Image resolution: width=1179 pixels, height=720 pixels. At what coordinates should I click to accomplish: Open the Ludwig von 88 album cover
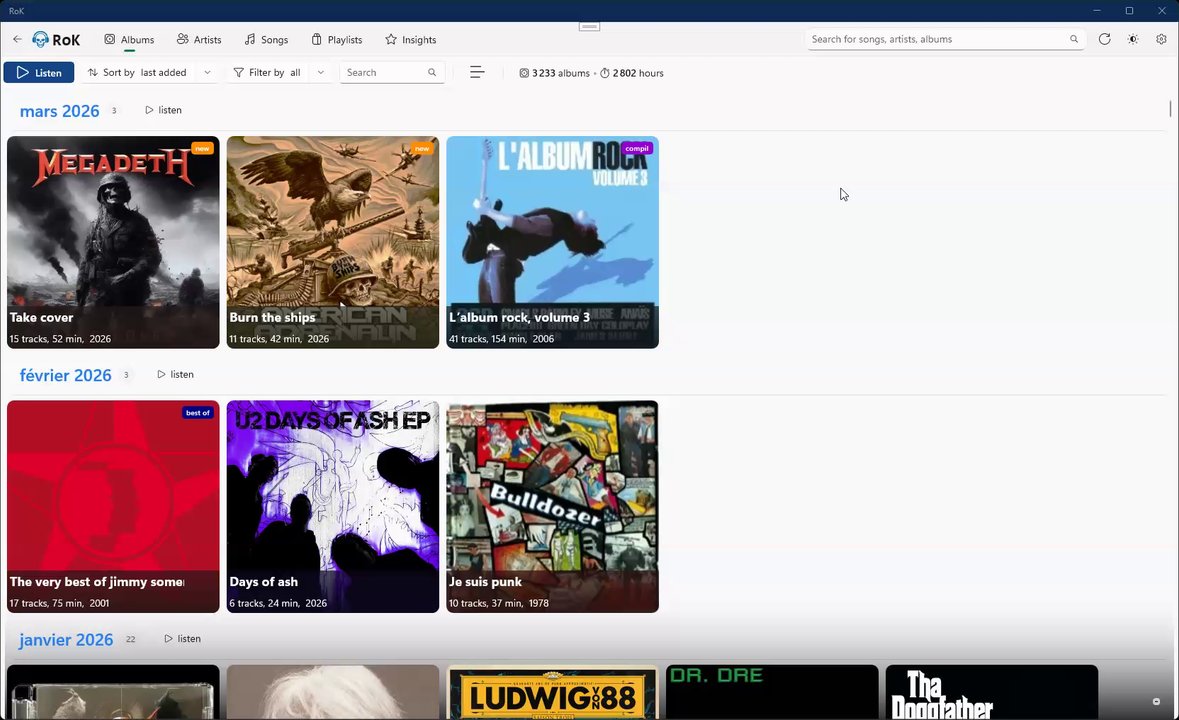553,692
